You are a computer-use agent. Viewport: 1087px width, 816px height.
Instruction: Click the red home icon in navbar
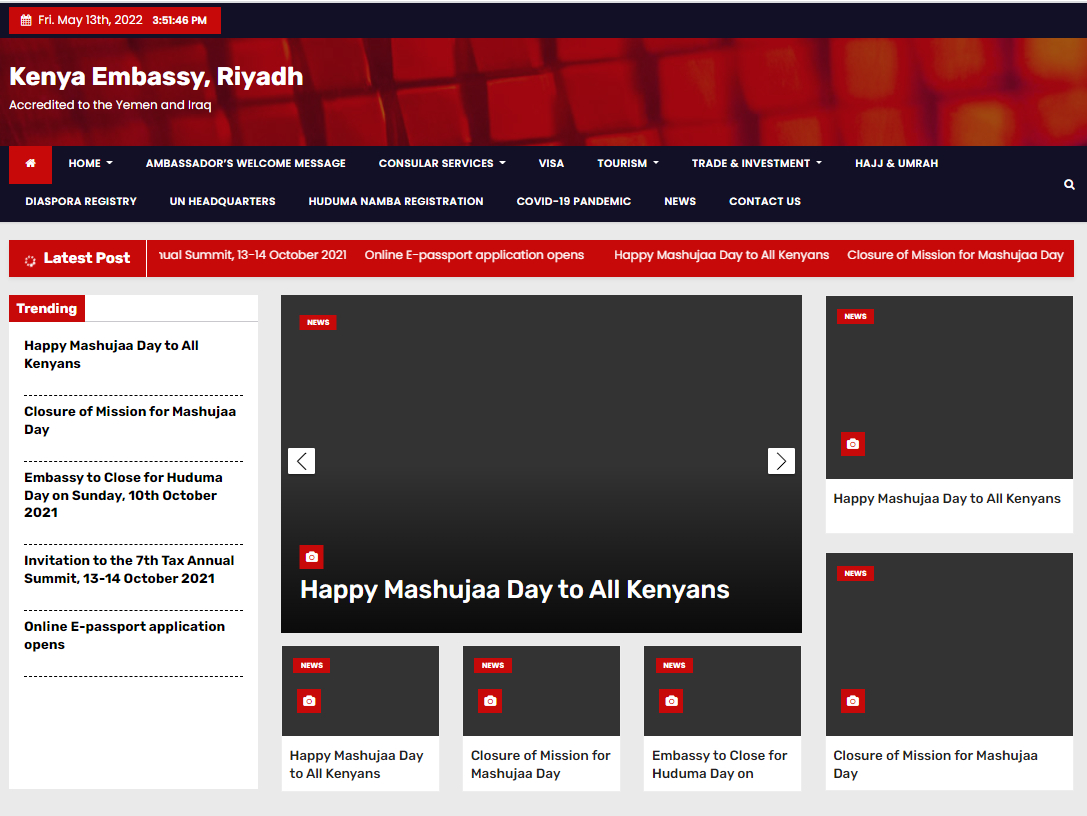coord(31,164)
